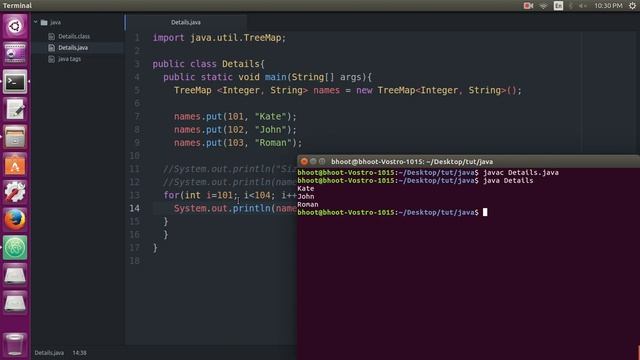The image size is (640, 360).
Task: Open the Wi-Fi network indicator
Action: point(543,6)
